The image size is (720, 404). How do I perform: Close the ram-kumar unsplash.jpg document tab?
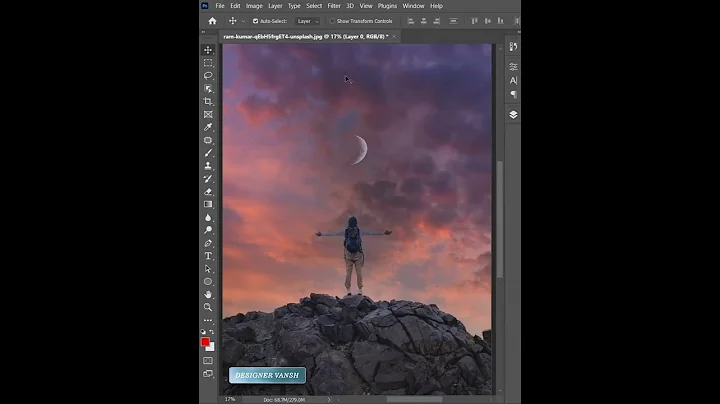(x=394, y=36)
